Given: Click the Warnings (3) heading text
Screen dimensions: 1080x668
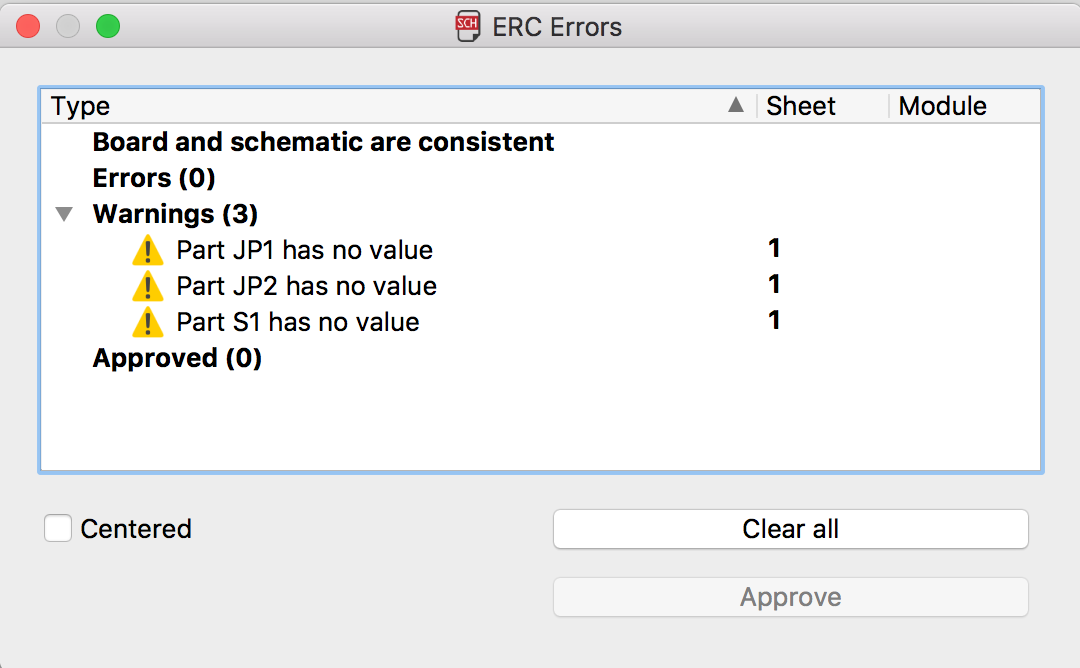Looking at the screenshot, I should pyautogui.click(x=176, y=214).
